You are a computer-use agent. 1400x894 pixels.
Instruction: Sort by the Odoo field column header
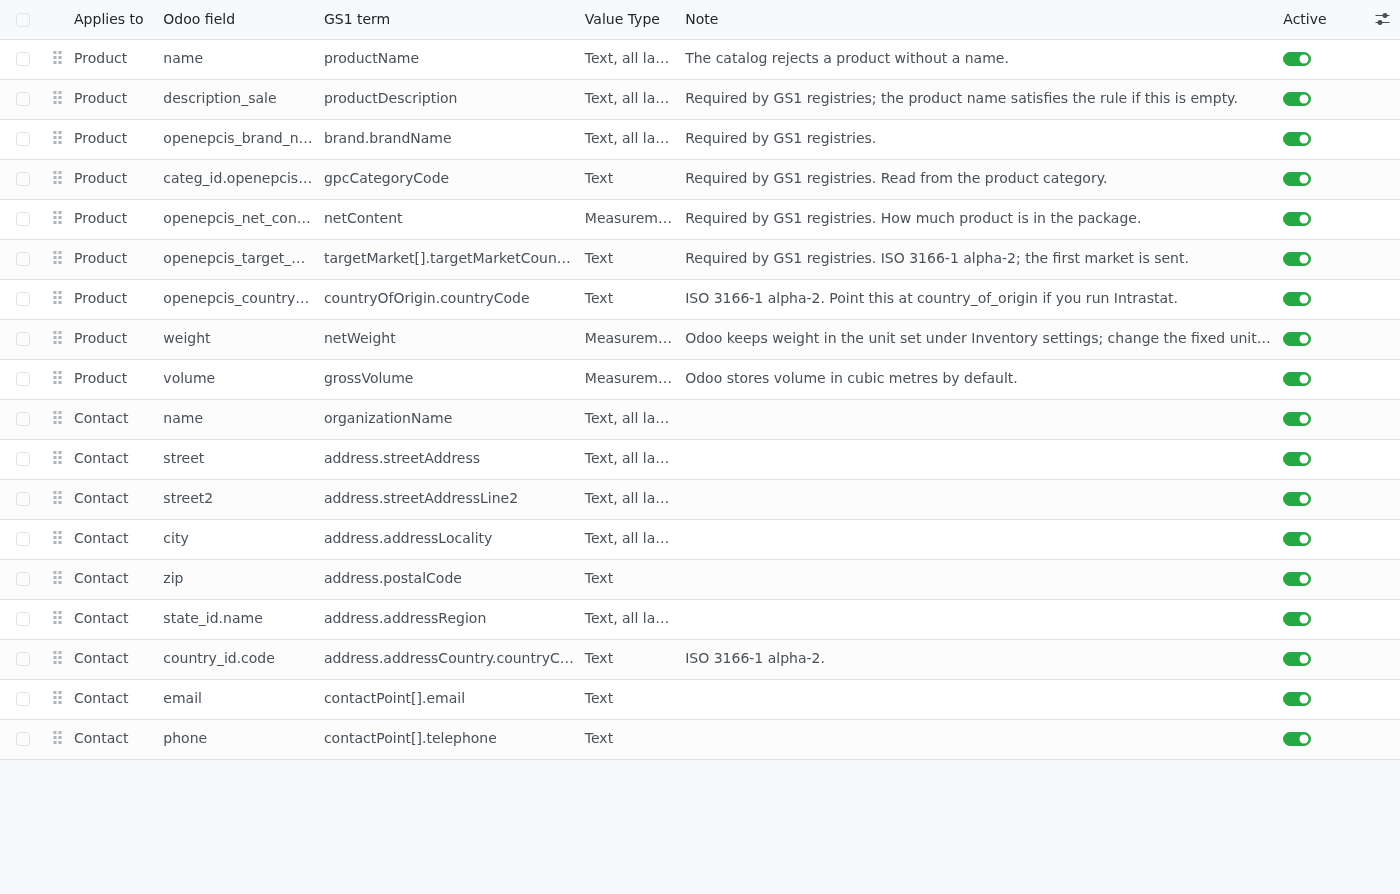click(199, 19)
